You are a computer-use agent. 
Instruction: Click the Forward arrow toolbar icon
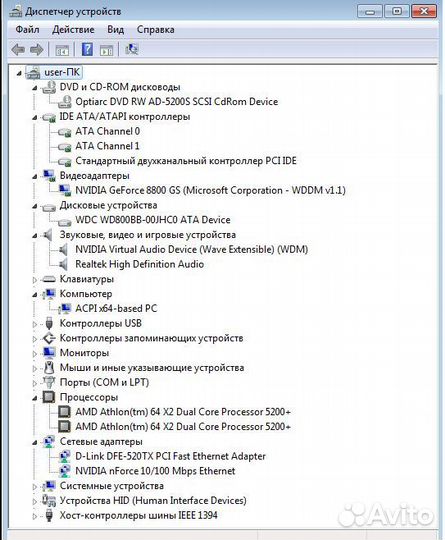37,50
